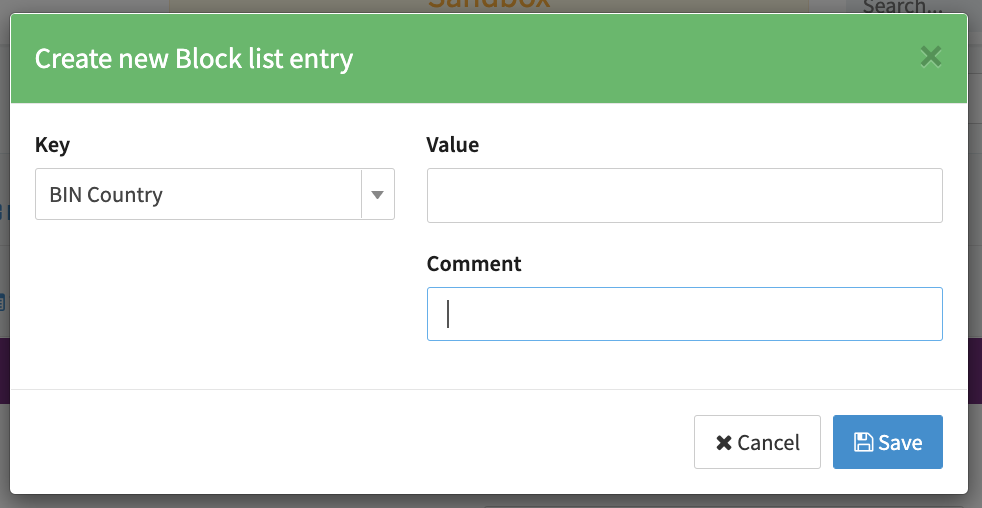This screenshot has width=982, height=508.
Task: Click the dimmed backdrop below the dialog
Action: tap(490, 501)
